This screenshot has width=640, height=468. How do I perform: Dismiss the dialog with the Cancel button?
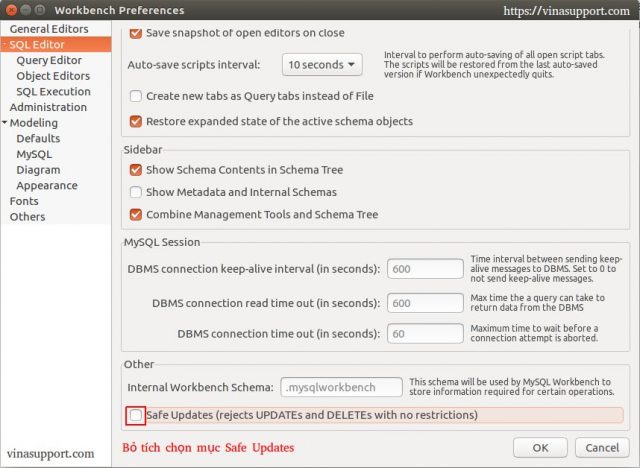(602, 448)
